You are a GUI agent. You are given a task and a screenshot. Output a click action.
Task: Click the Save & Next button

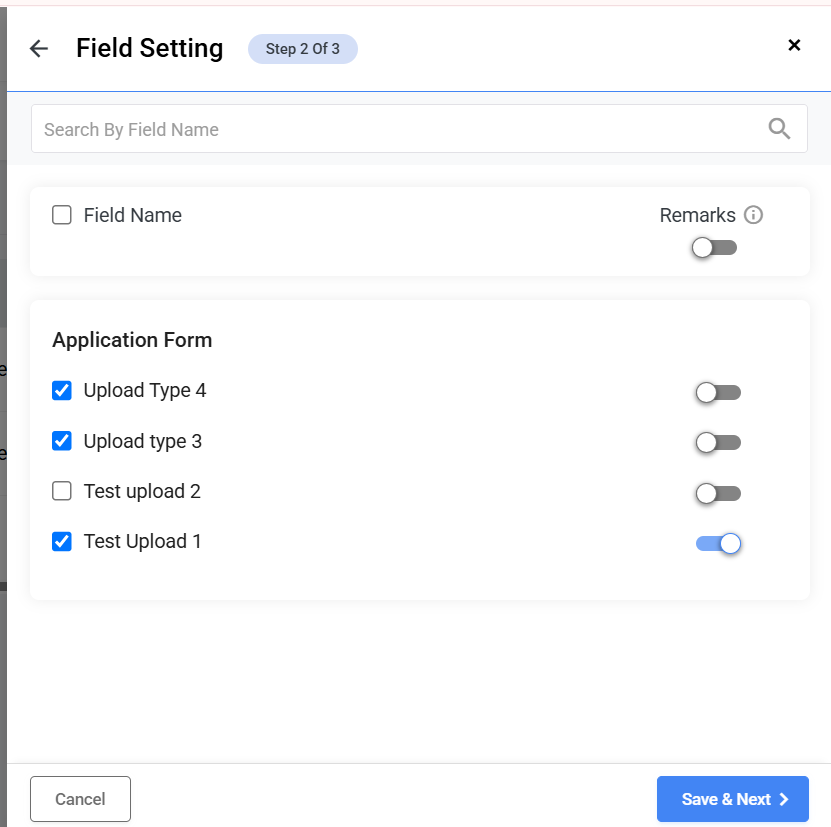[732, 799]
